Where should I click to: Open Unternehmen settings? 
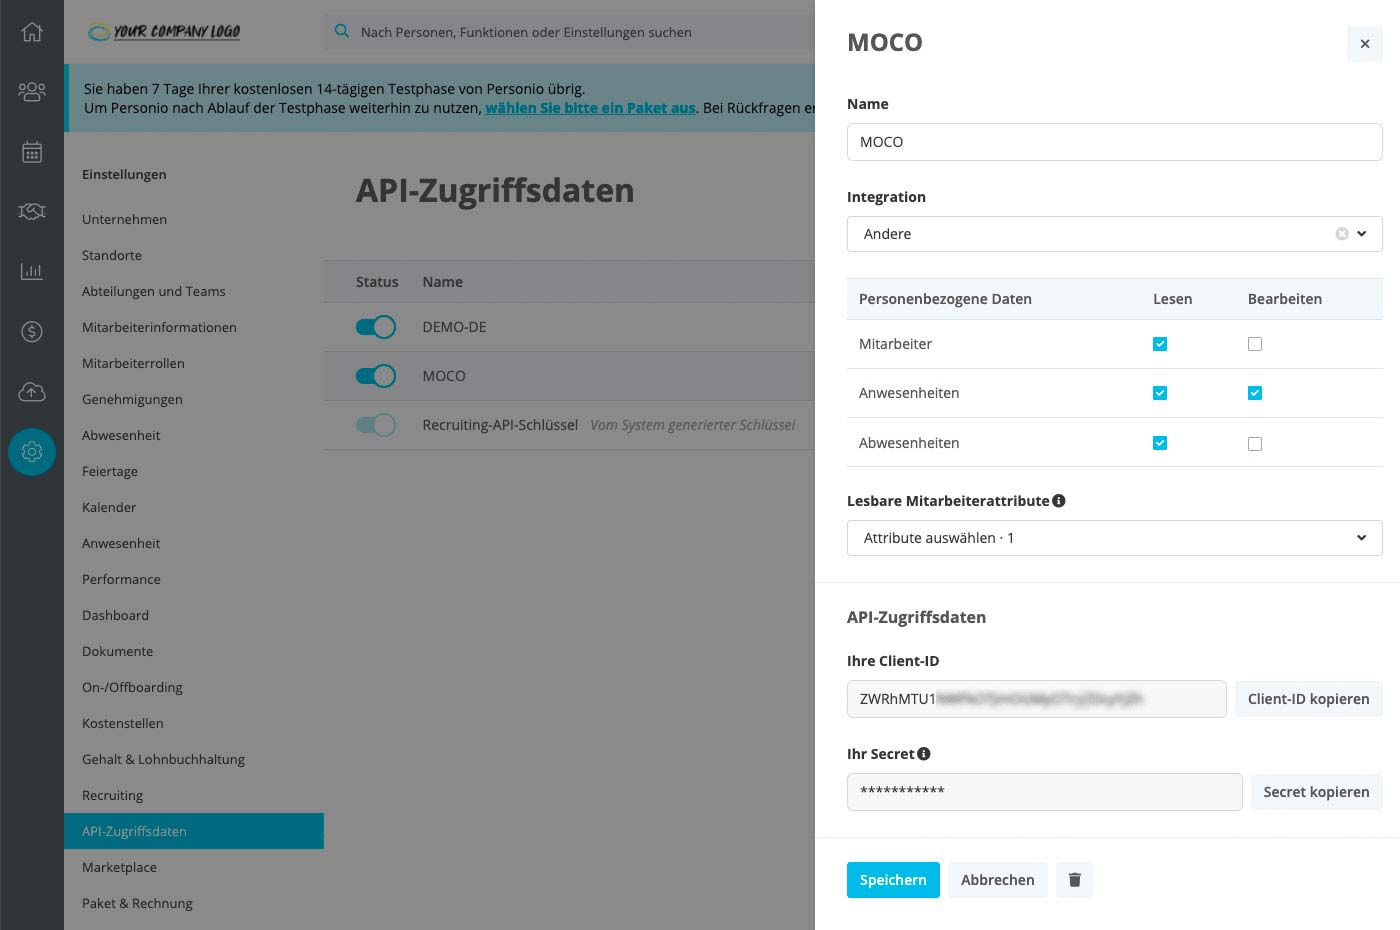(x=124, y=219)
